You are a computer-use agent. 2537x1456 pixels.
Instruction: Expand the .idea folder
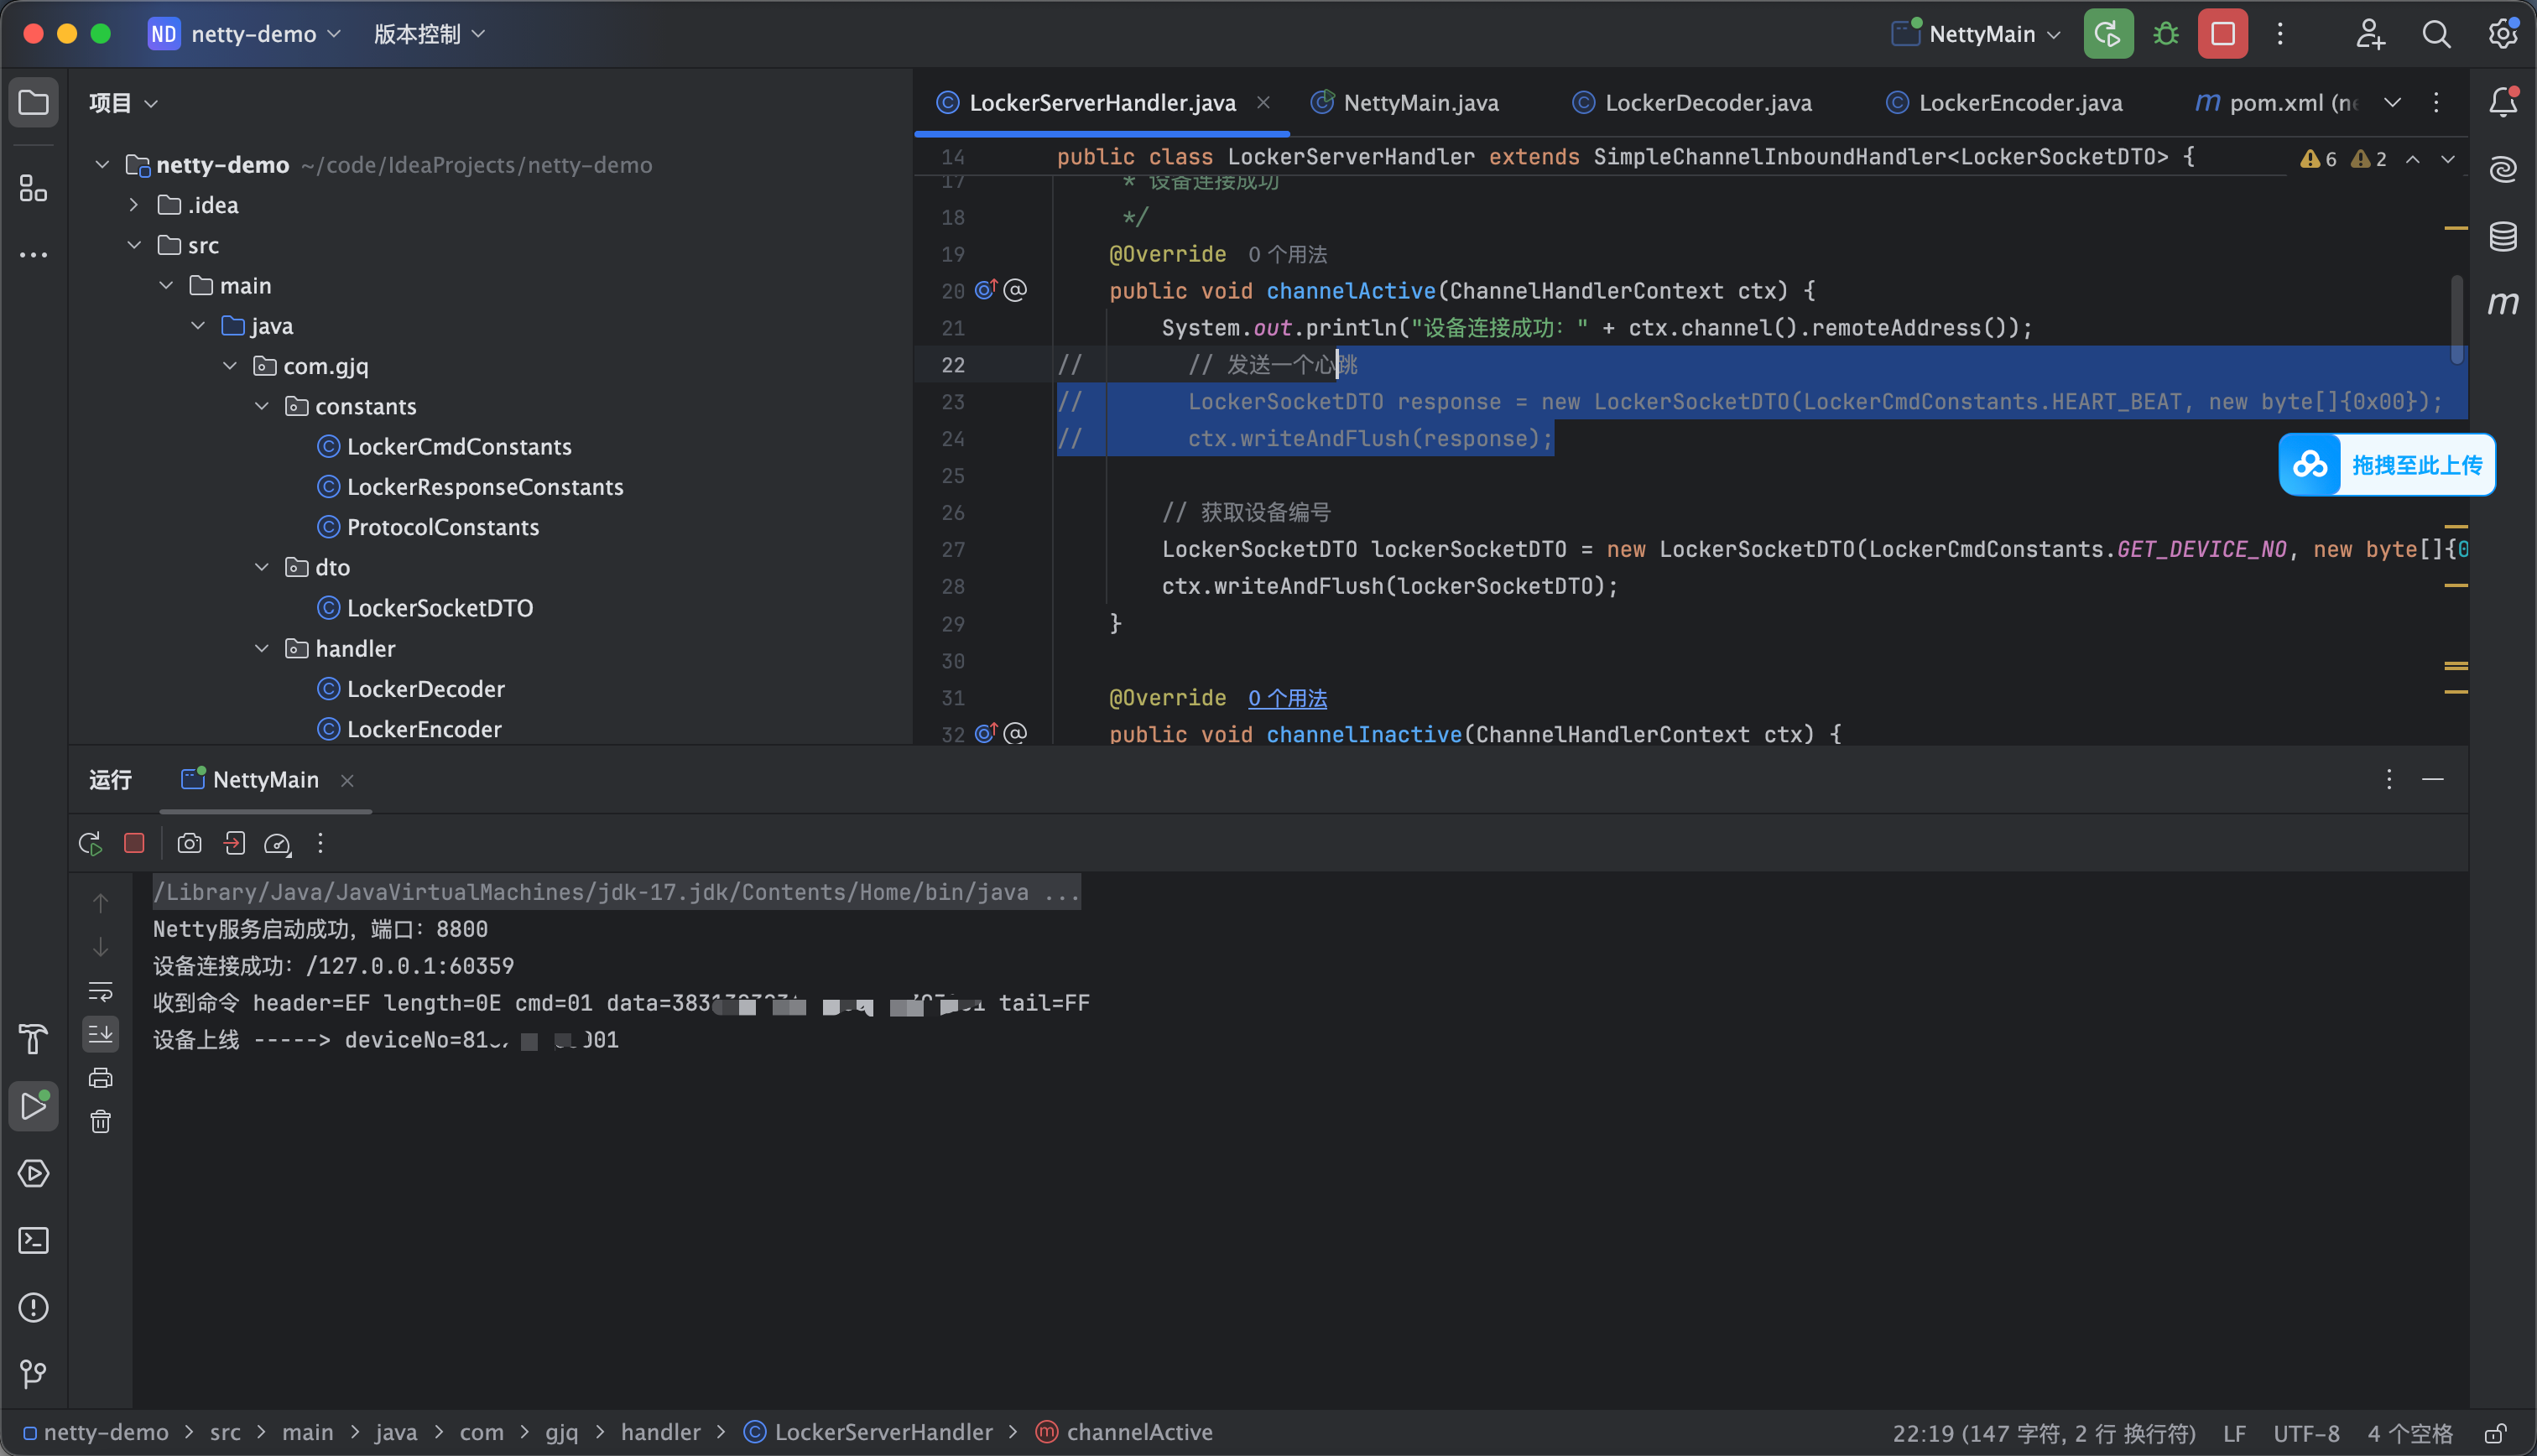[x=134, y=204]
